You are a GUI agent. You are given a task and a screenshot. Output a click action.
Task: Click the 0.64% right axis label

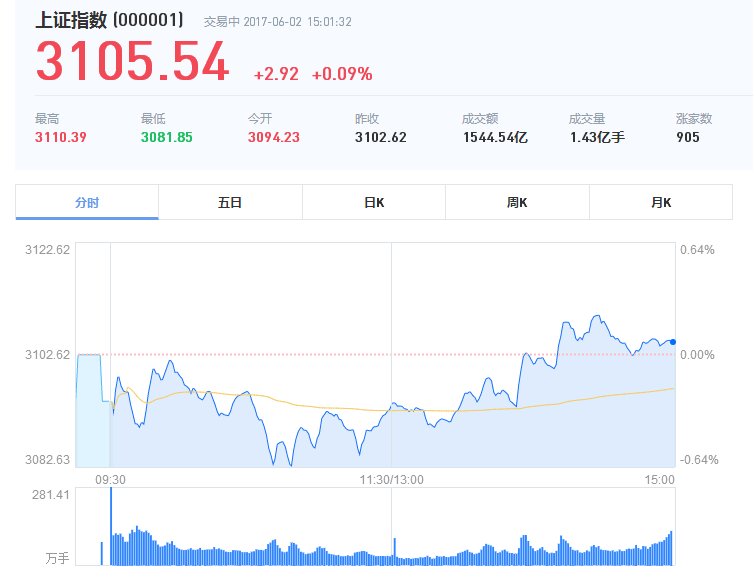pos(697,250)
